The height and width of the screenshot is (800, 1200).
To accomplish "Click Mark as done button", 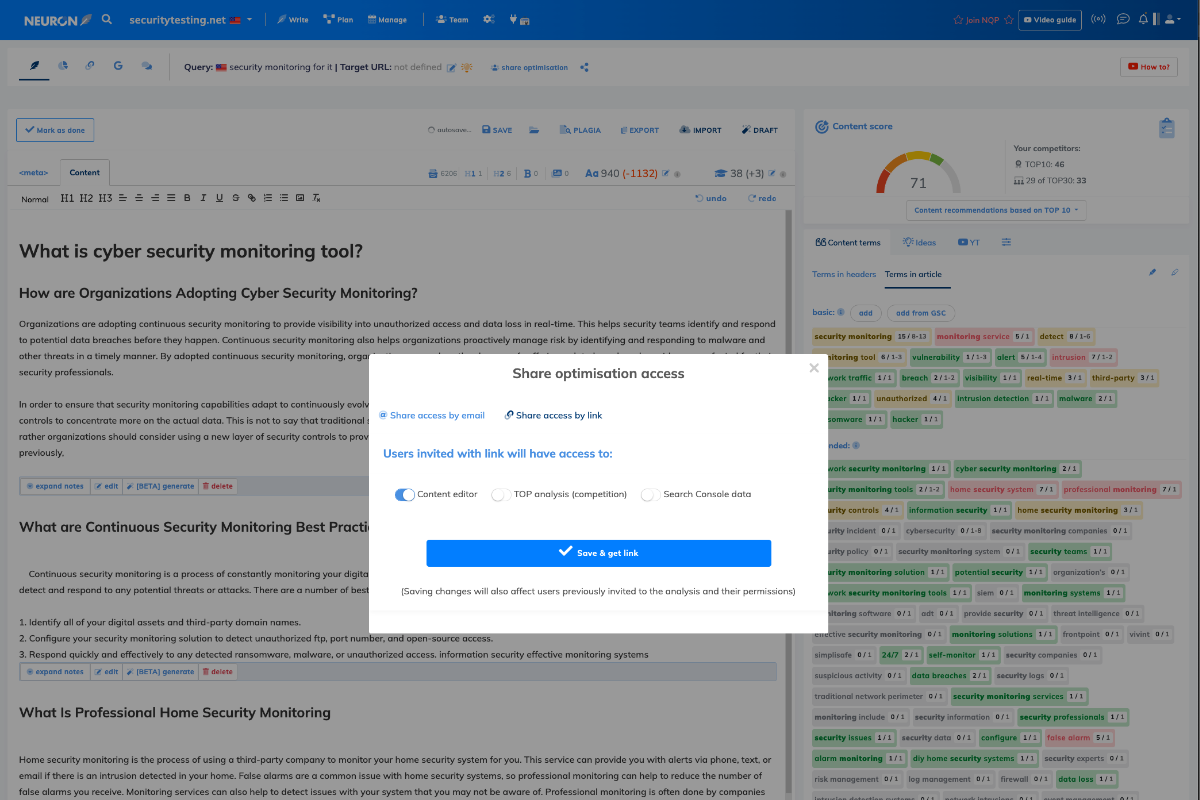I will coord(55,130).
